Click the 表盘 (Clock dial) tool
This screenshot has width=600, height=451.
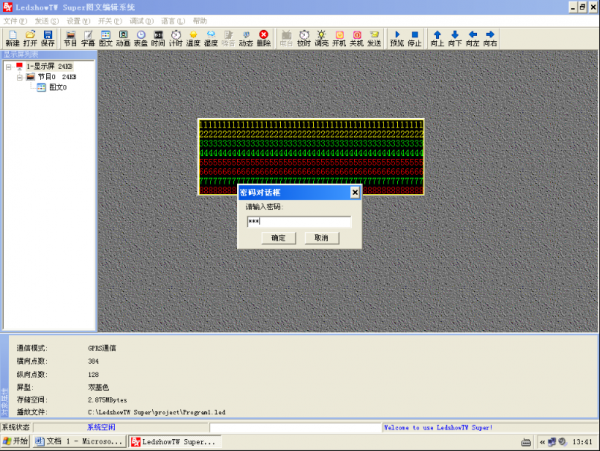click(141, 38)
